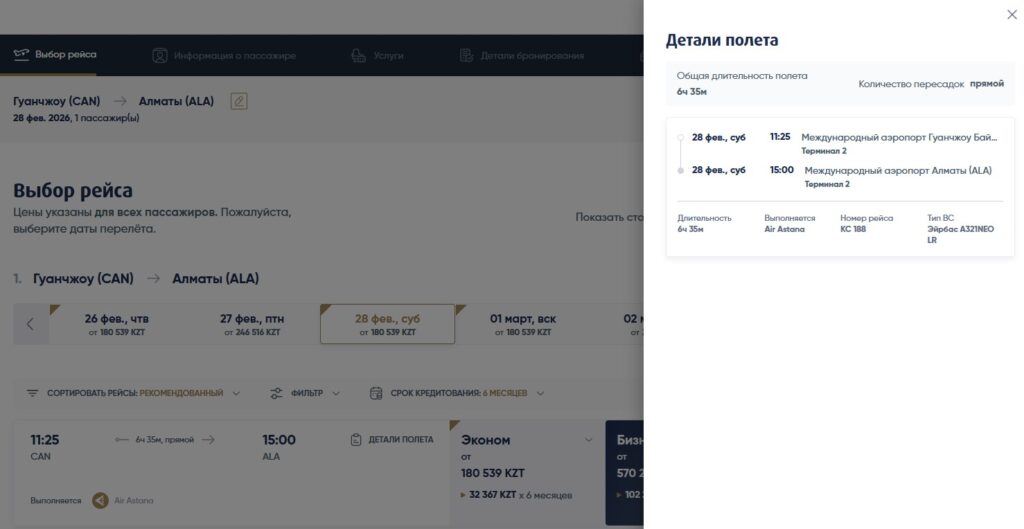Click the services step icon
This screenshot has width=1024, height=529.
pyautogui.click(x=358, y=55)
